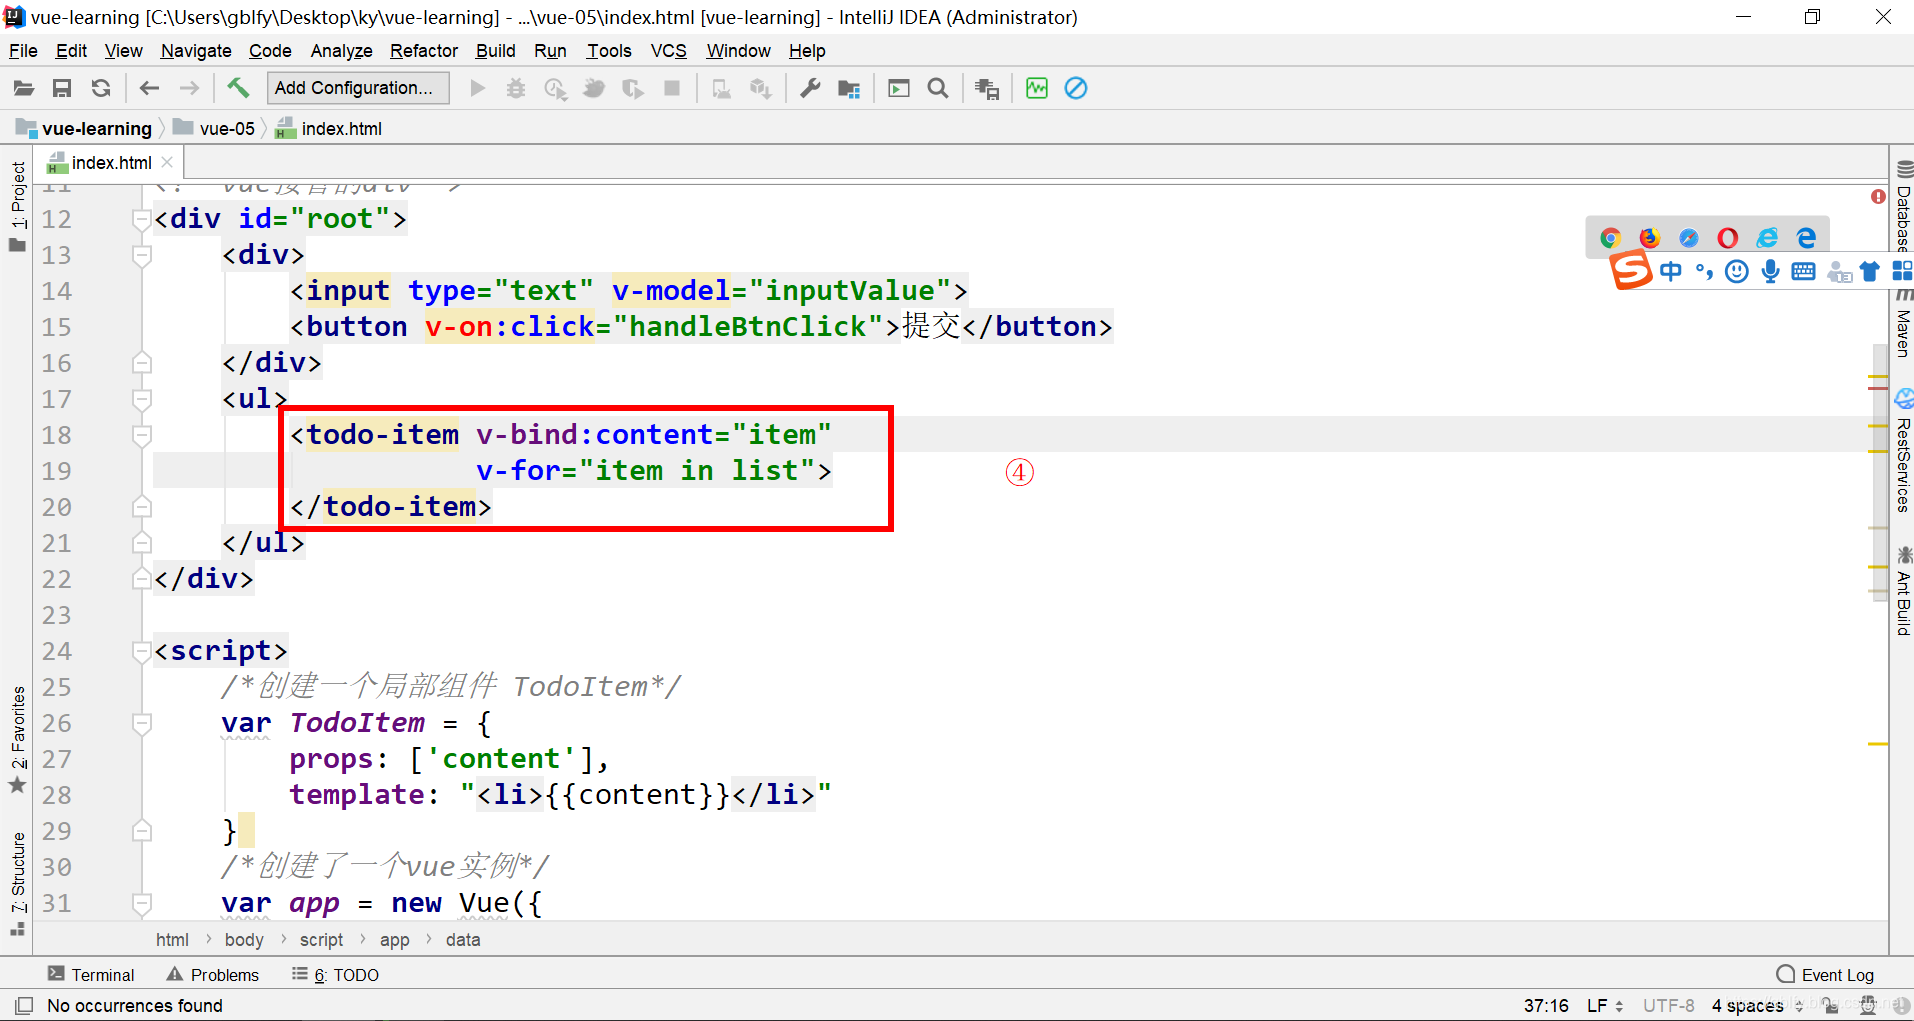The width and height of the screenshot is (1914, 1021).
Task: Collapse the script fold marker on line 24
Action: [x=141, y=651]
